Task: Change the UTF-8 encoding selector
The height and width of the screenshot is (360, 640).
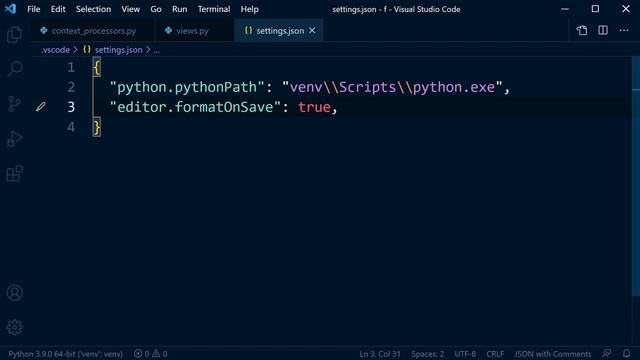Action: [x=465, y=354]
